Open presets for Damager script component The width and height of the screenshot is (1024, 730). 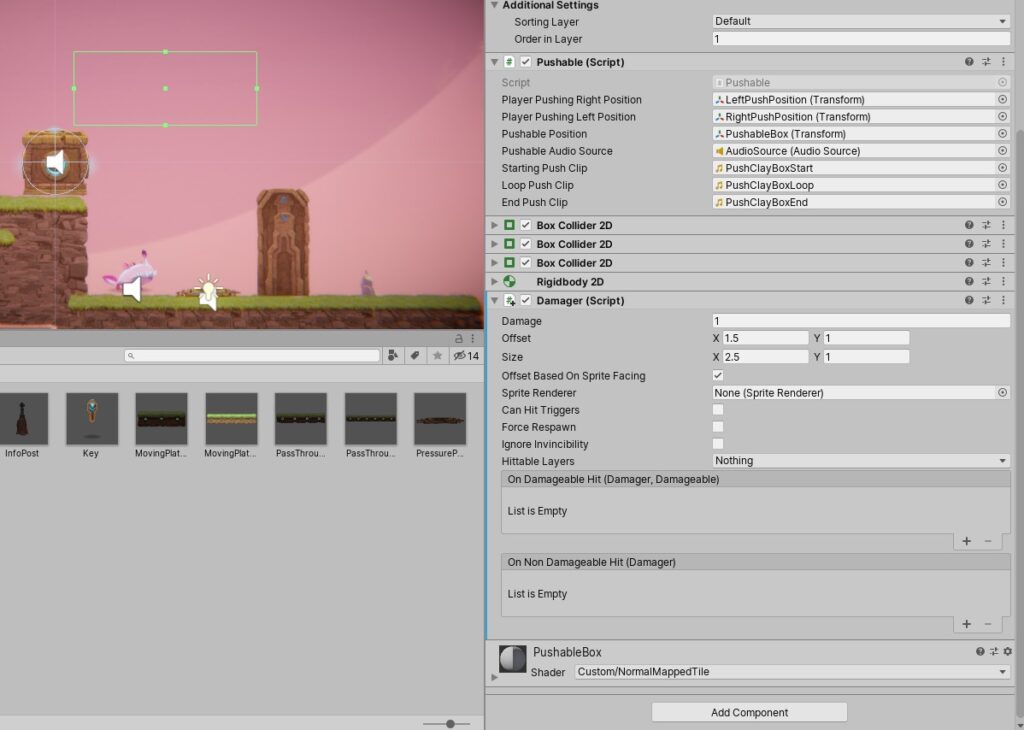pyautogui.click(x=986, y=301)
